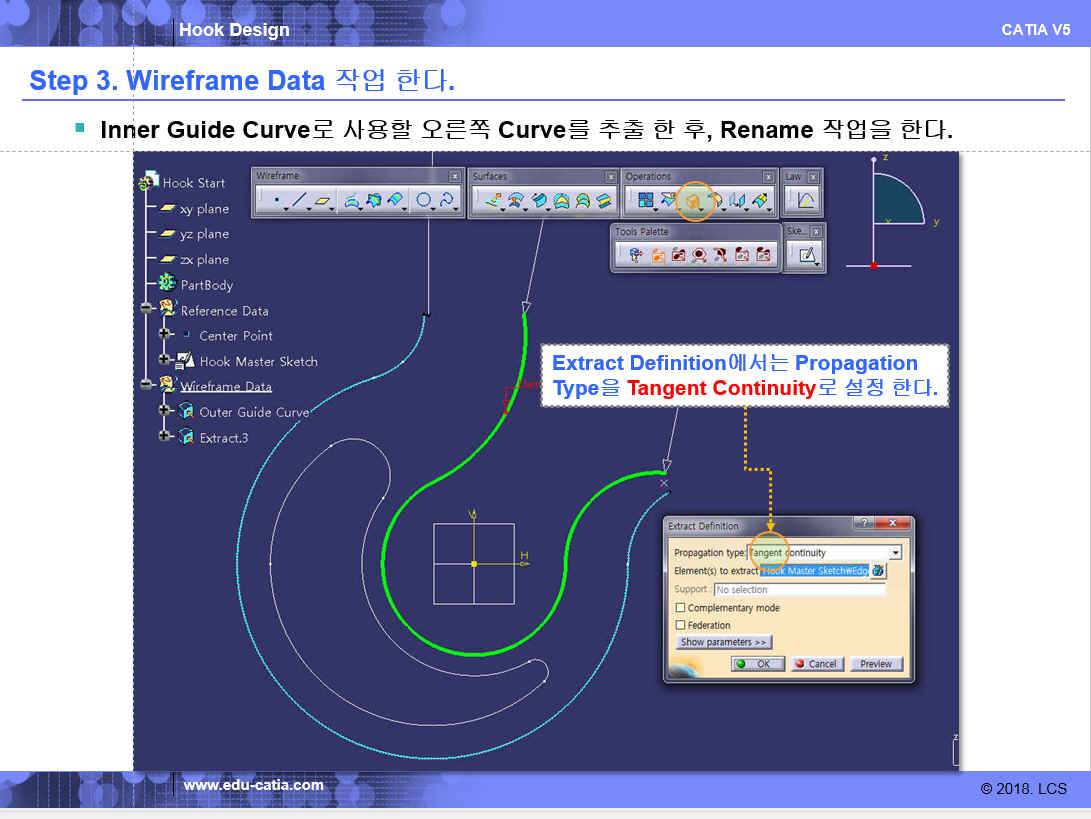1091x819 pixels.
Task: Open the Law toolbar graph icon
Action: pyautogui.click(x=805, y=201)
